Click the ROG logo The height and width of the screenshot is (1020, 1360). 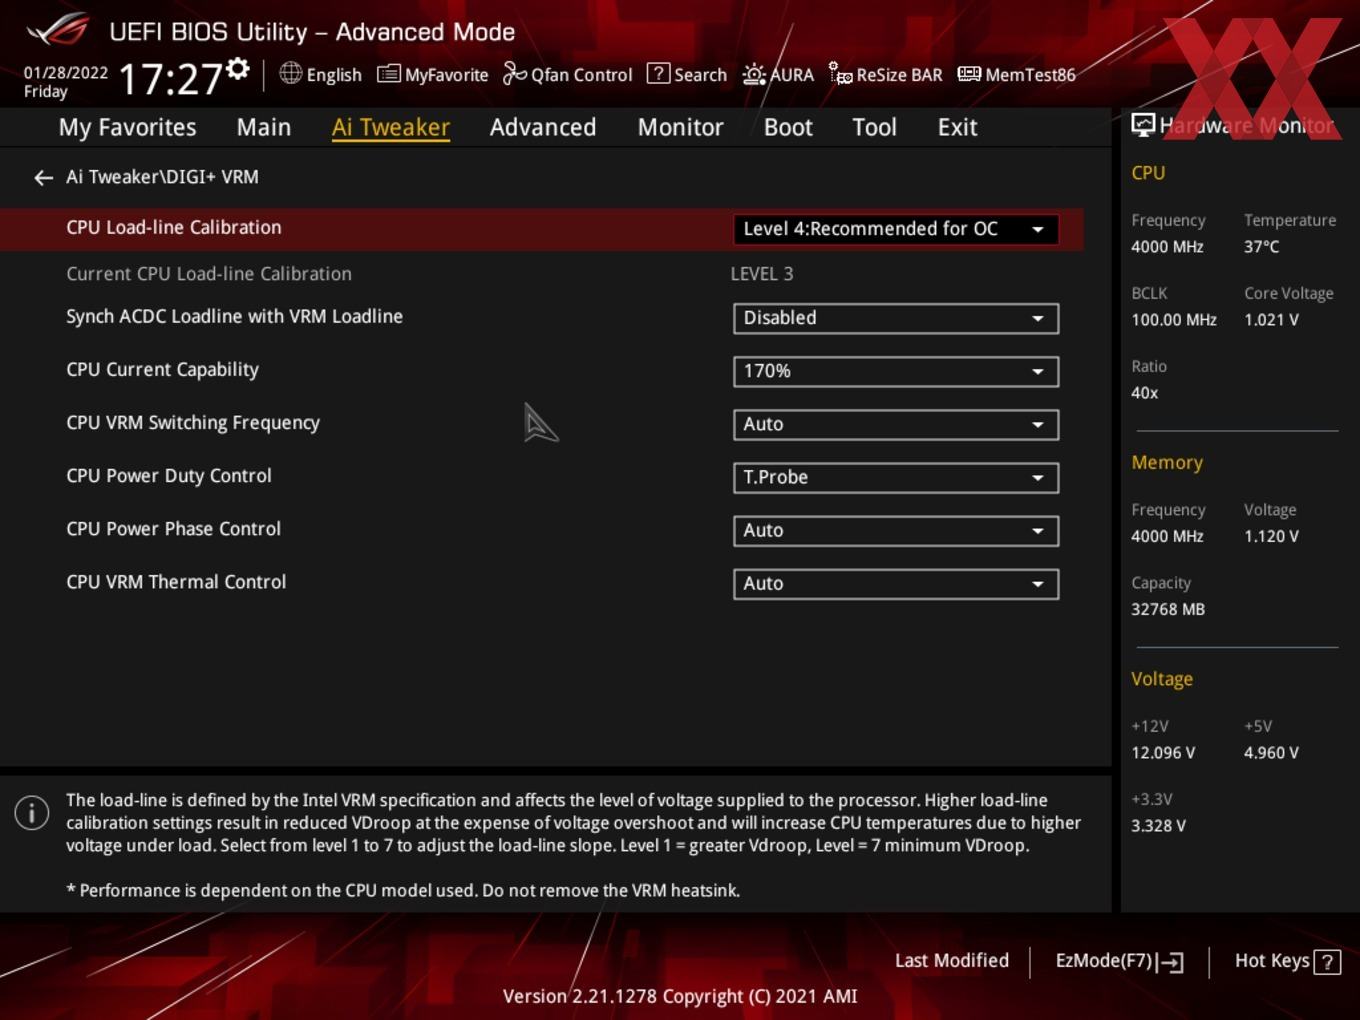pos(58,30)
